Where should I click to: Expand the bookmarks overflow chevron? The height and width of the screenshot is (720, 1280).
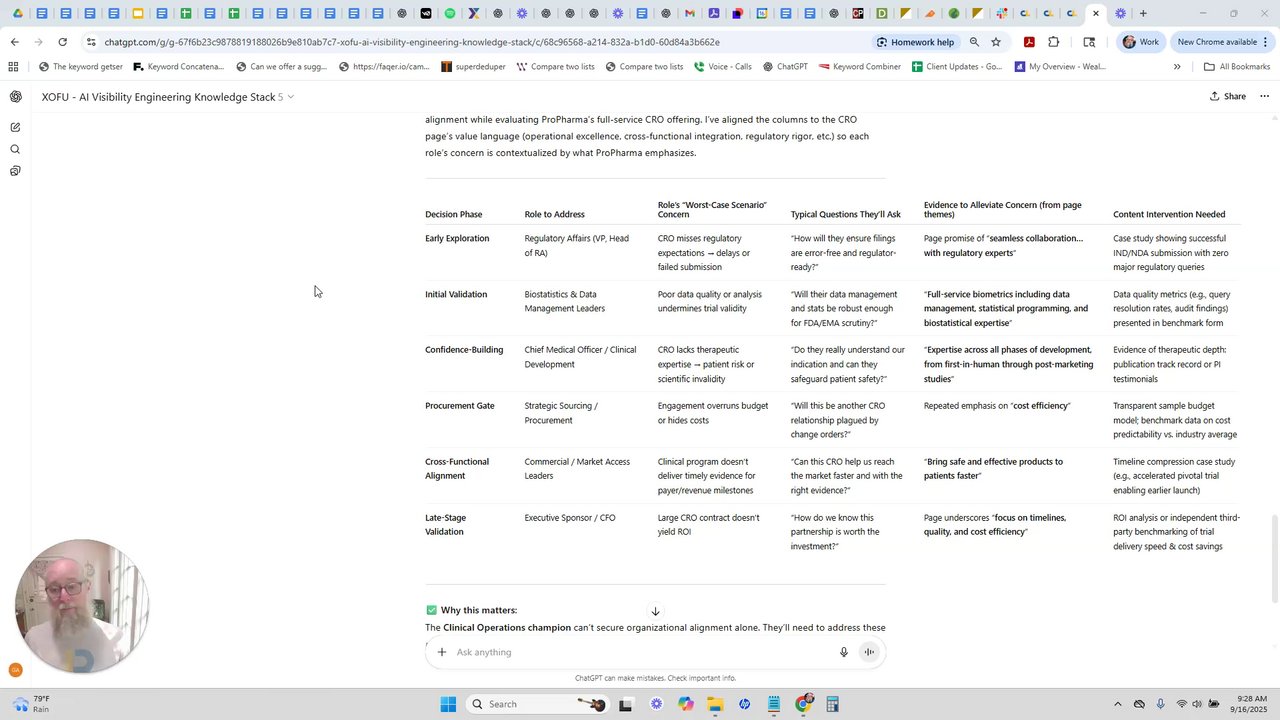point(1177,67)
